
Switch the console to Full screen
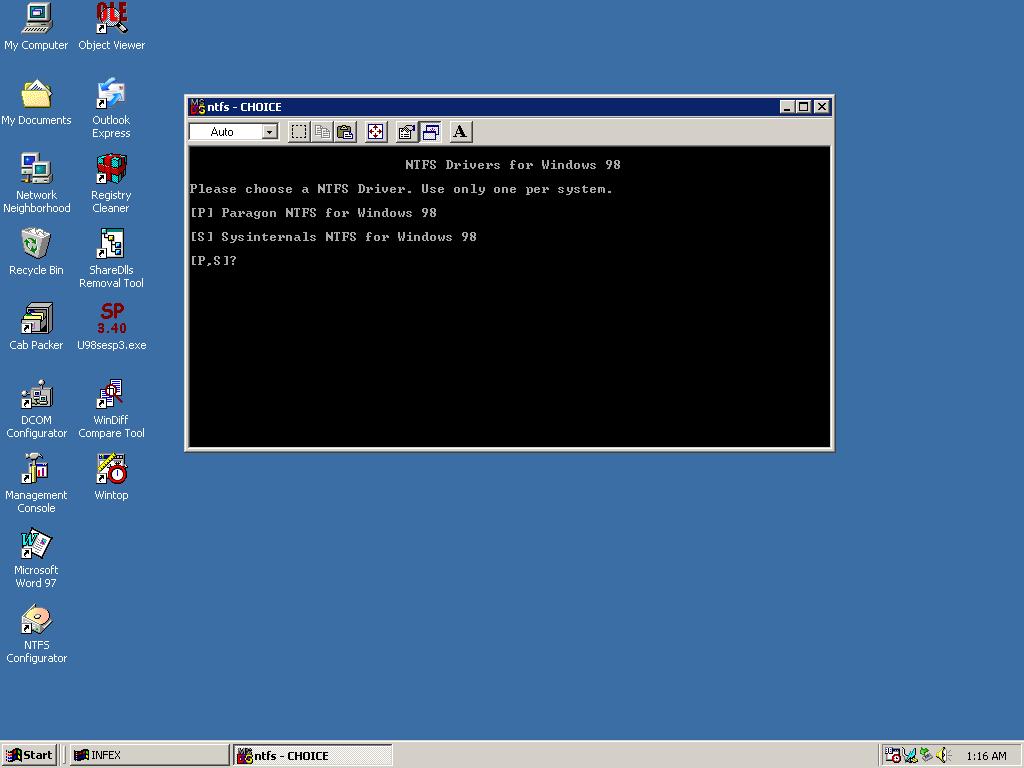pos(376,132)
